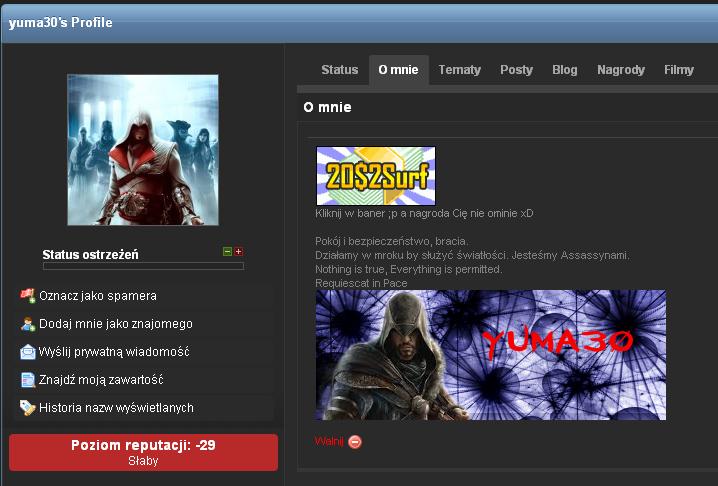The height and width of the screenshot is (486, 718).
Task: Click the document find content icon
Action: (27, 380)
